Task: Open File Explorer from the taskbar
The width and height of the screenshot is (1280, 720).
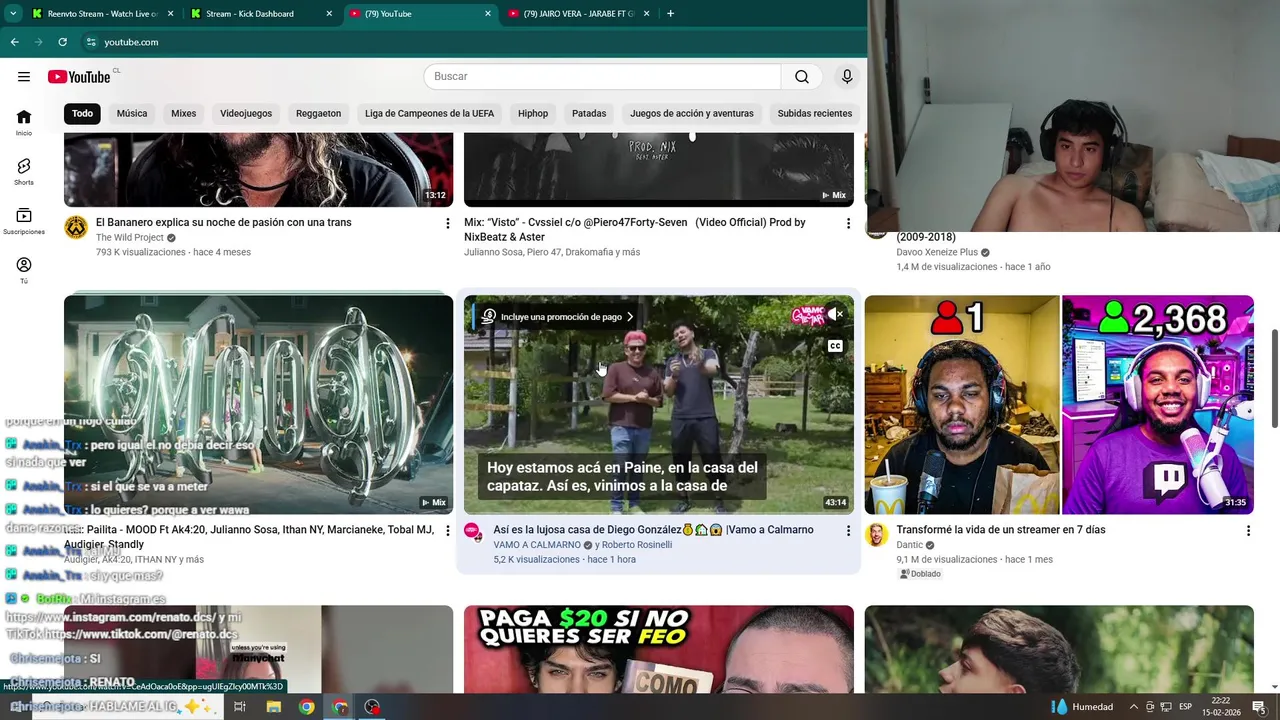Action: coord(273,707)
